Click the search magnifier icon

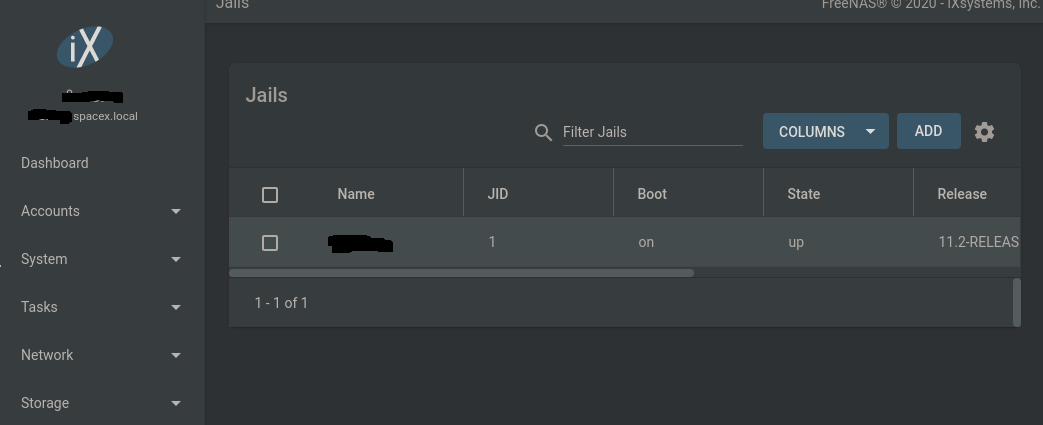point(543,132)
